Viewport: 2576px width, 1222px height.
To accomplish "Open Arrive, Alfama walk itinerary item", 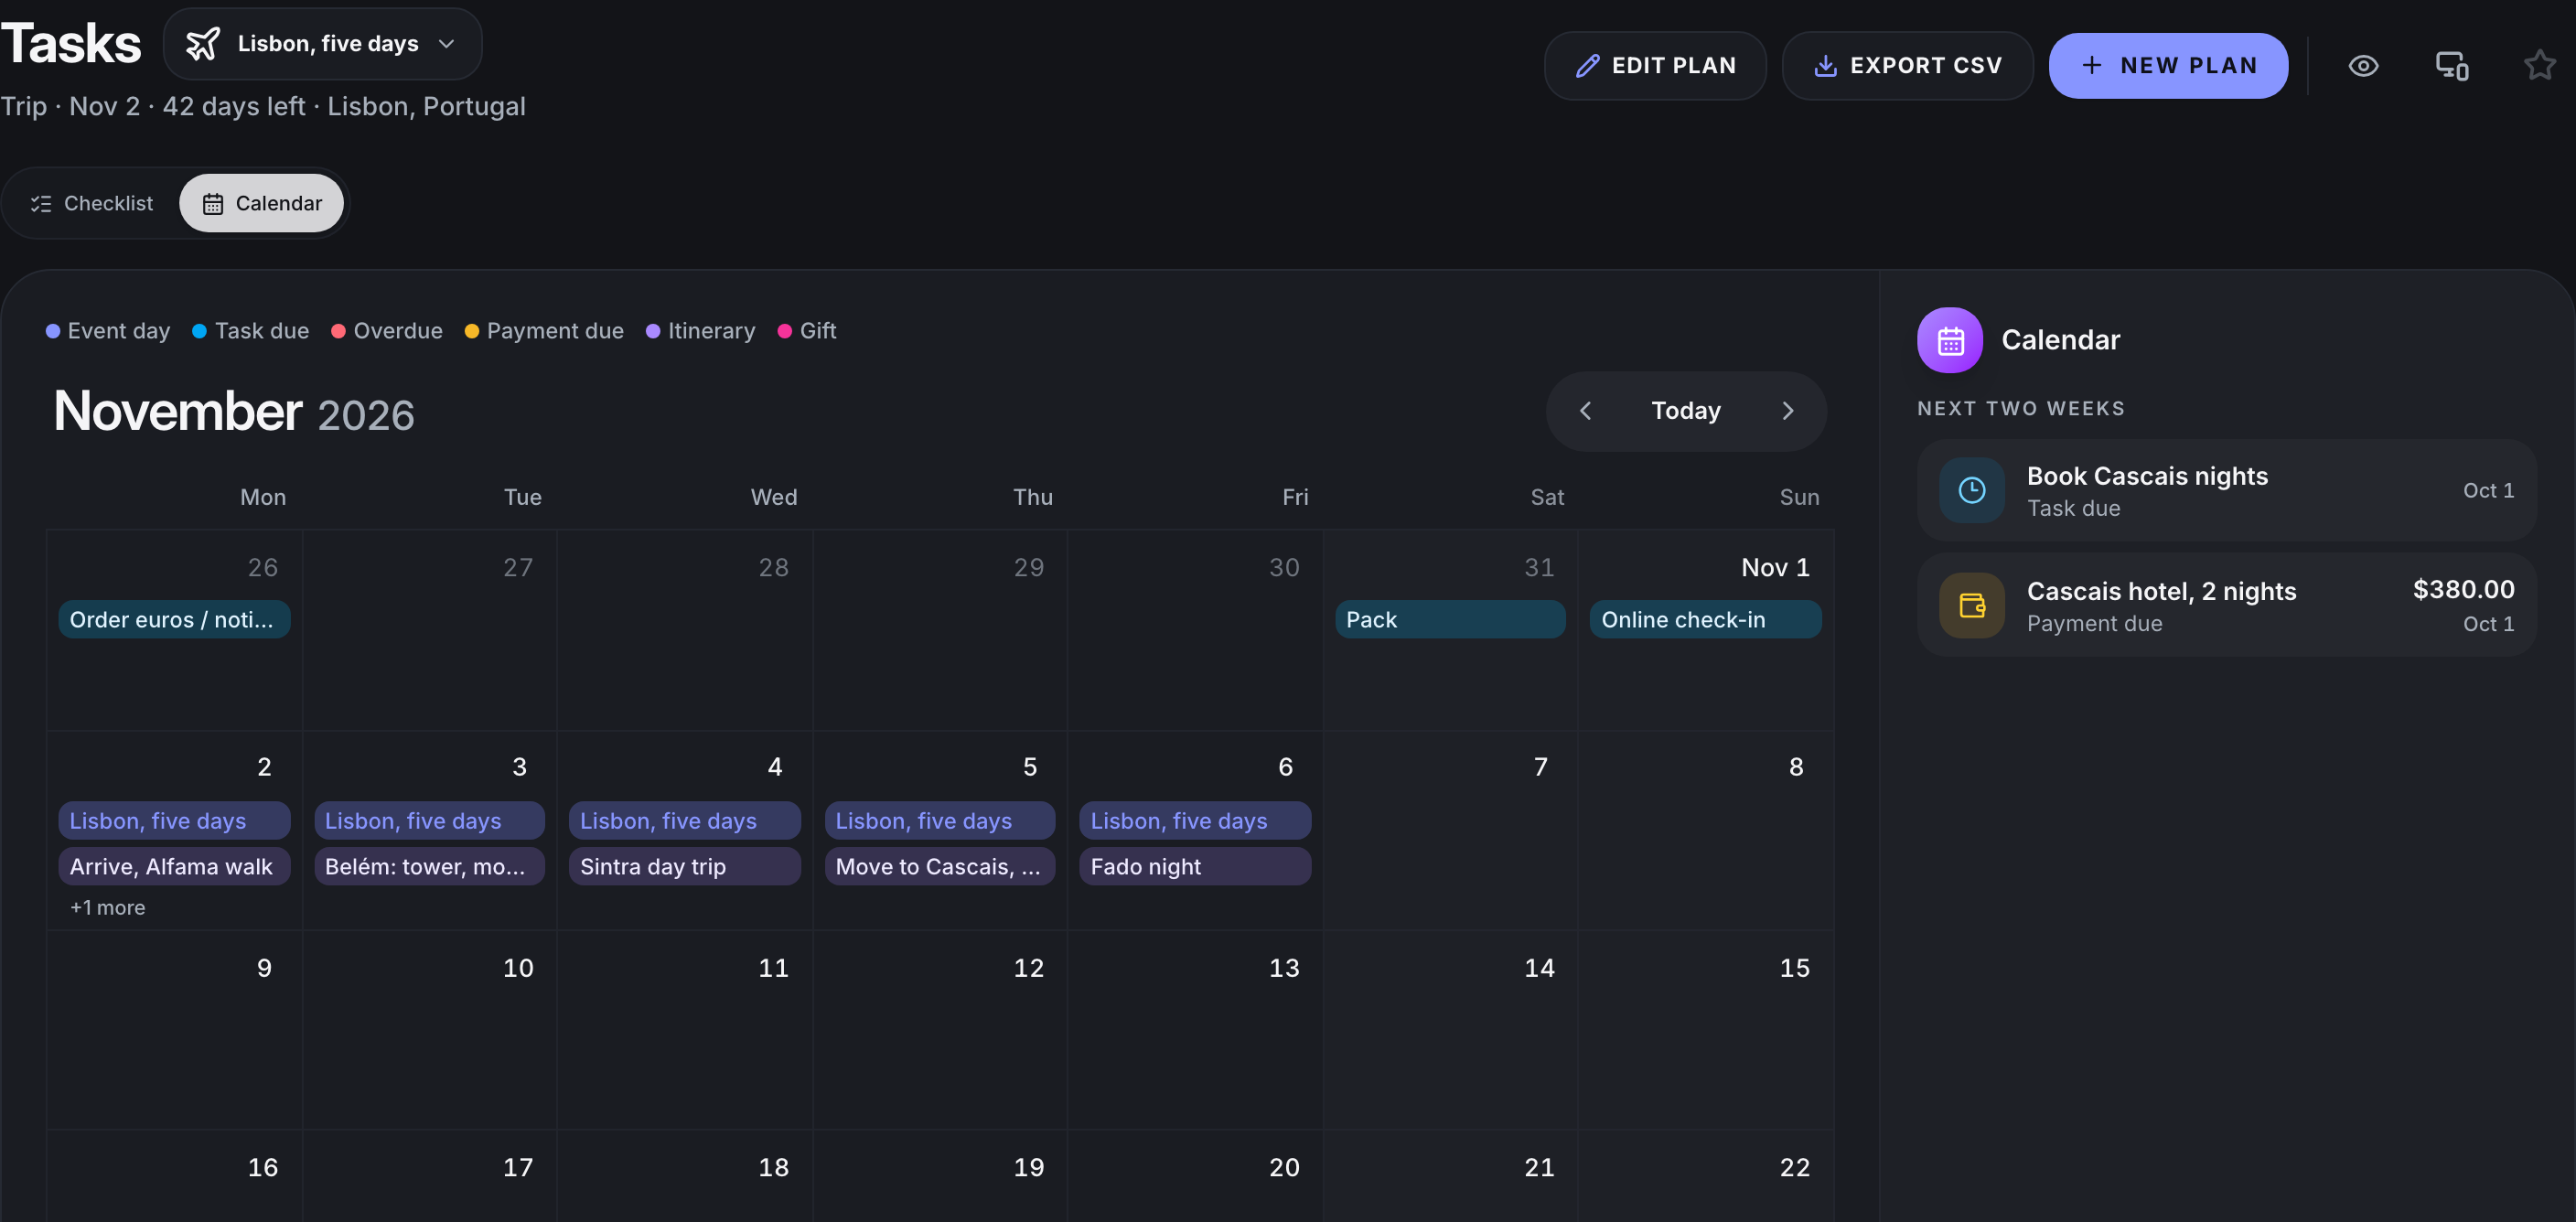I will tap(174, 866).
